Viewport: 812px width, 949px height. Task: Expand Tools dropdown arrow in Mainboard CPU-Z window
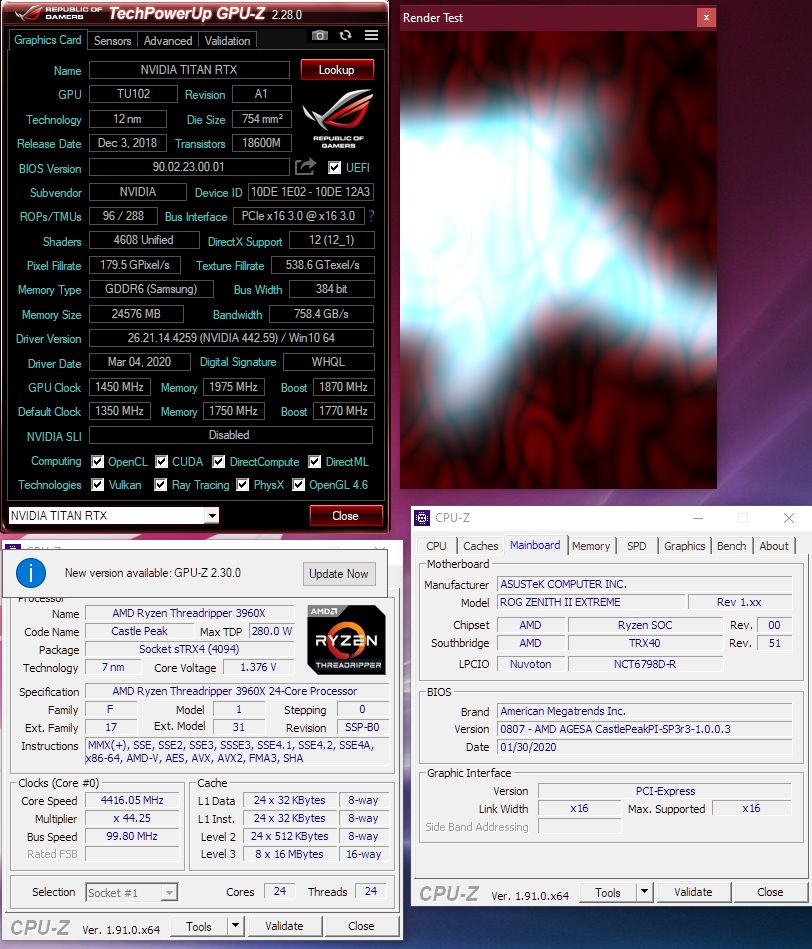644,892
